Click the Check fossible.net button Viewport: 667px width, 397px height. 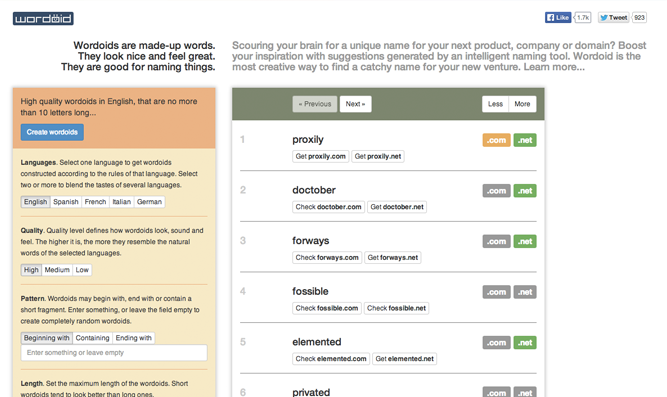coord(396,308)
